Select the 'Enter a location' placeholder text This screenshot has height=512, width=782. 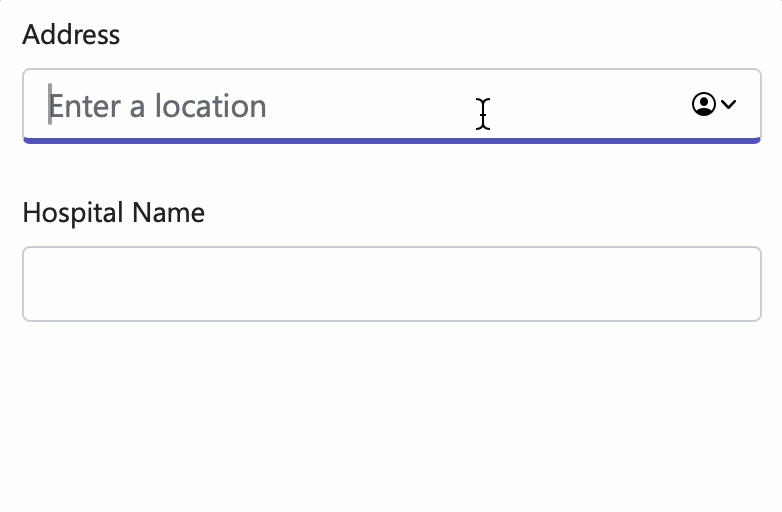[158, 106]
